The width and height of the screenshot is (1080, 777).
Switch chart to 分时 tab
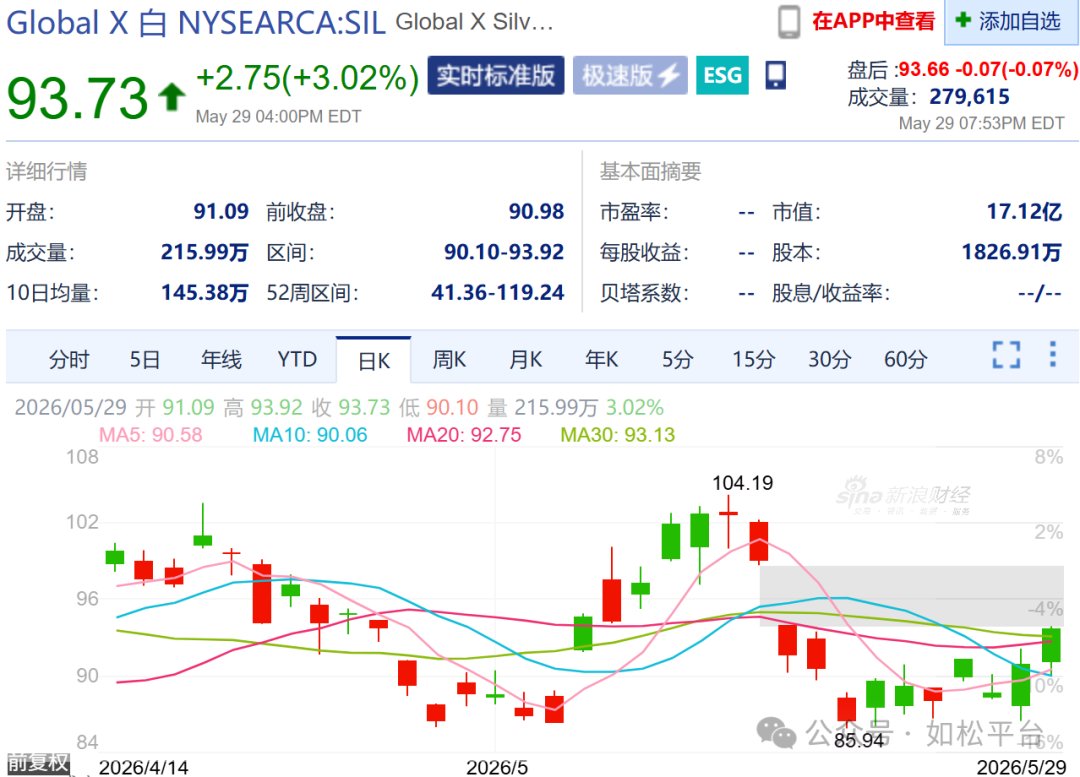[69, 360]
